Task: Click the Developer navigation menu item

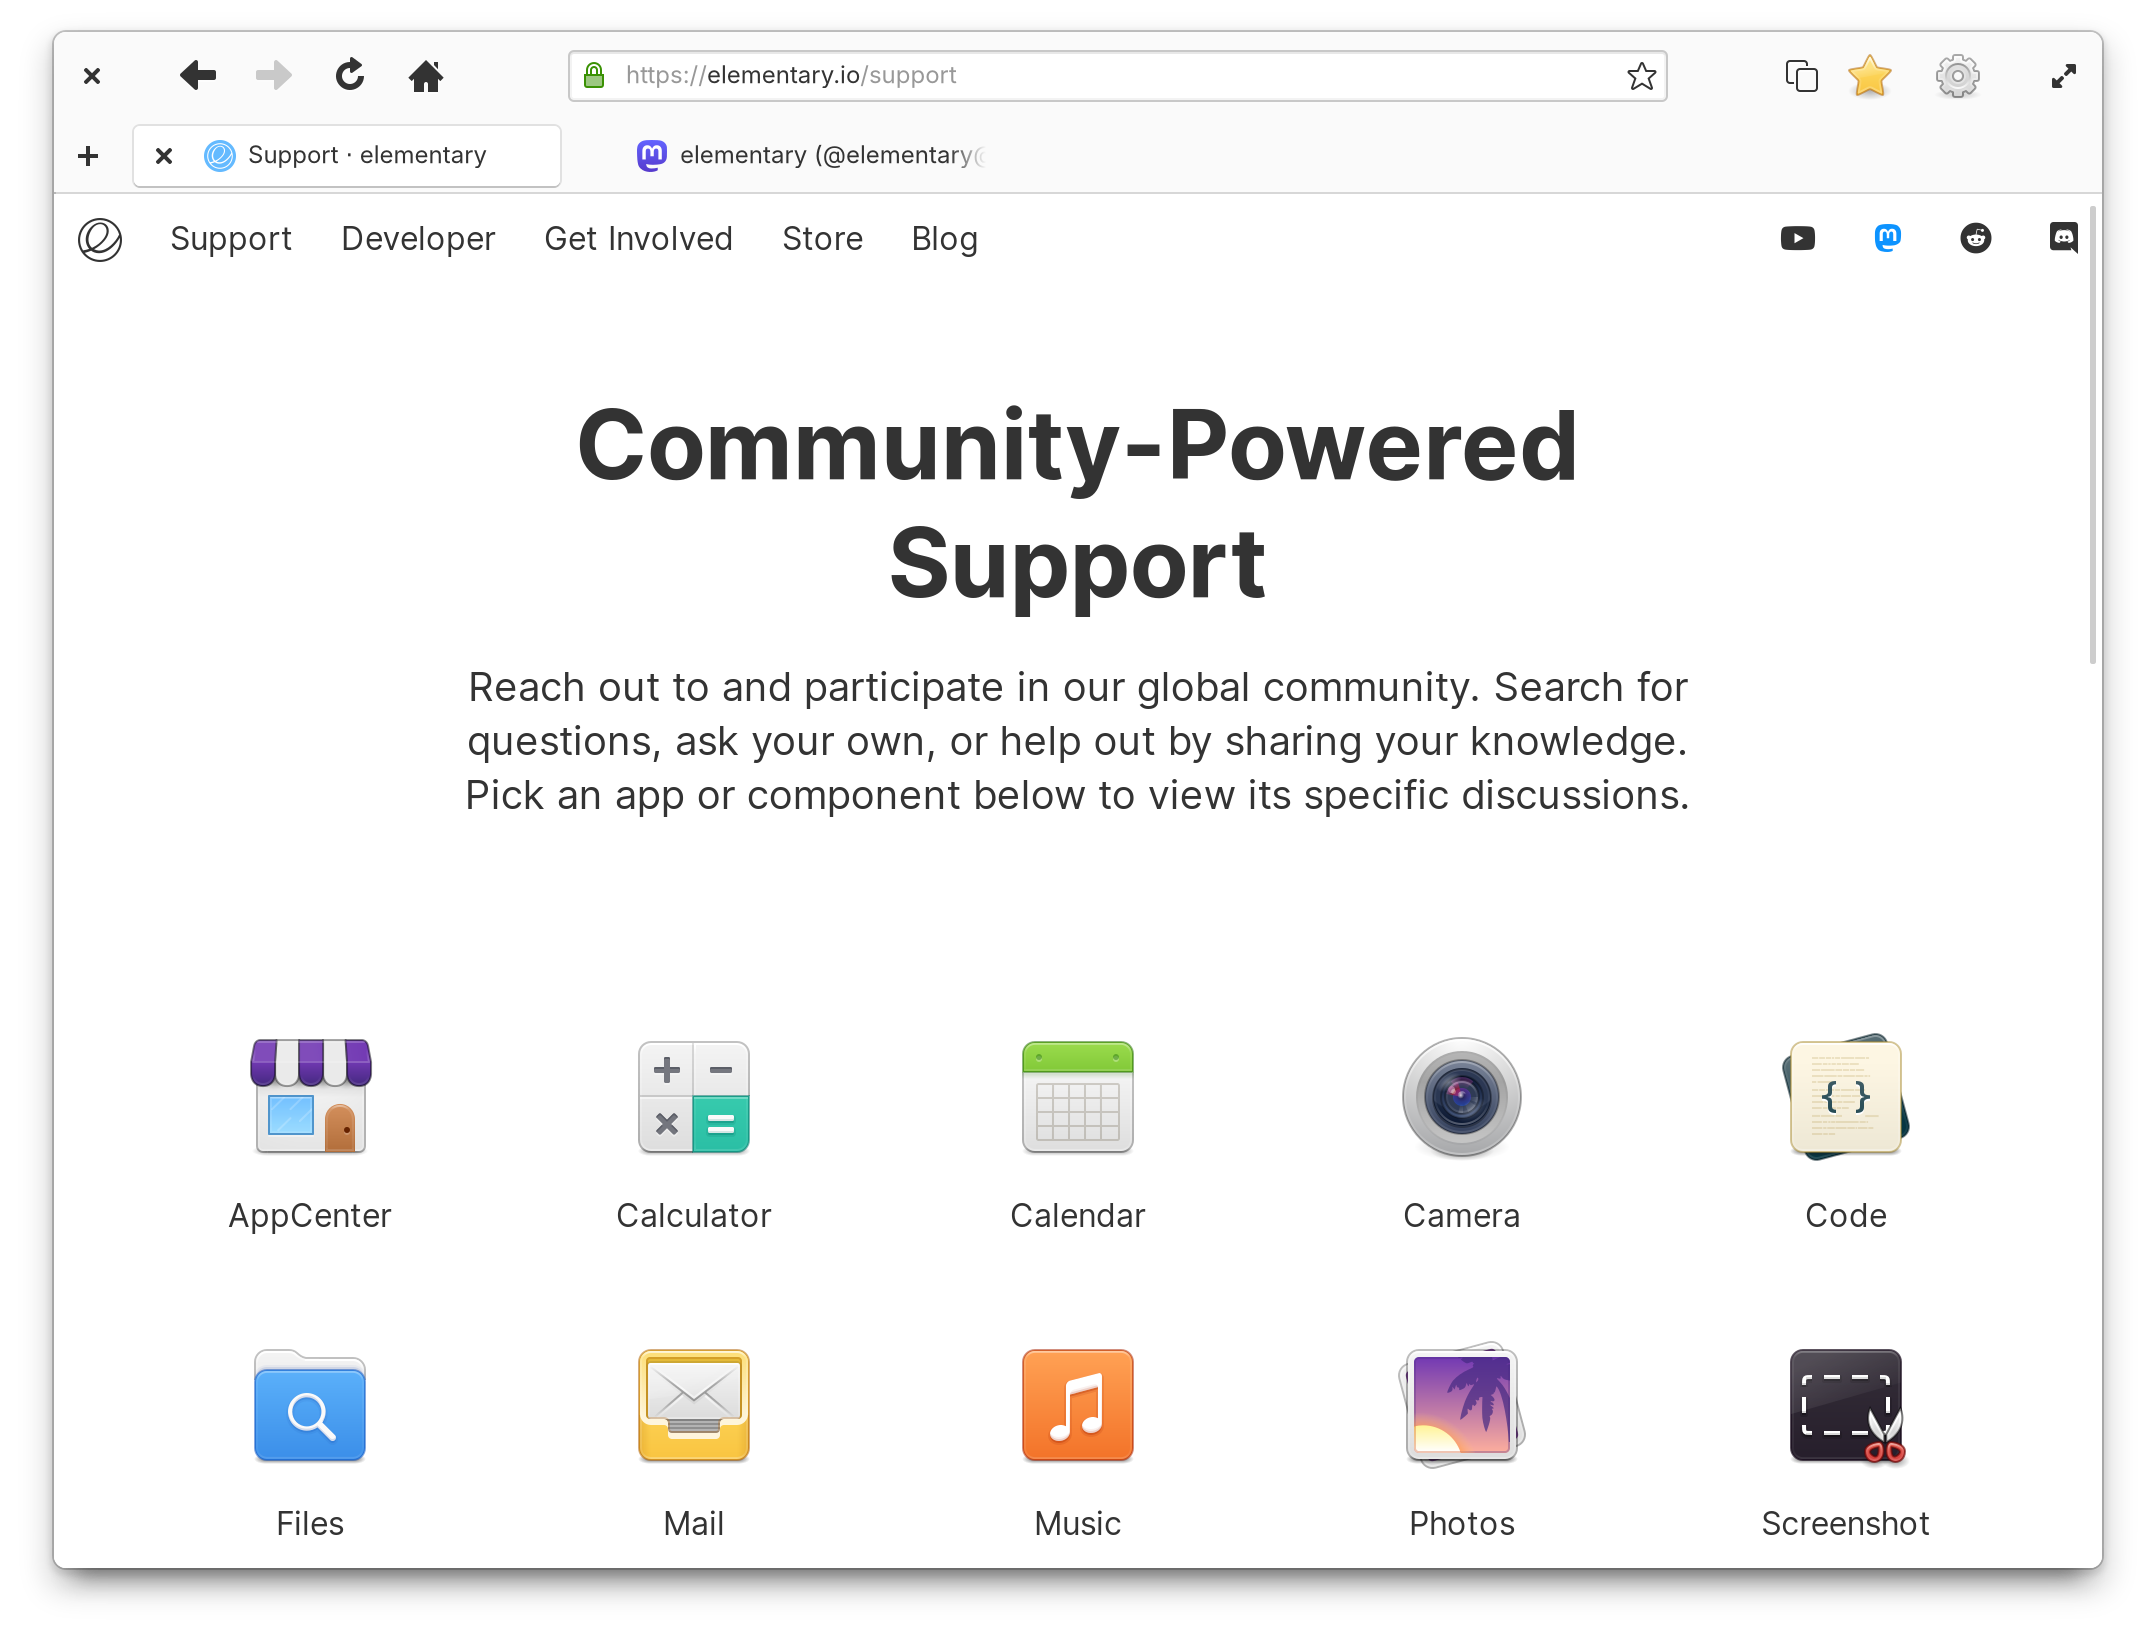Action: point(417,239)
